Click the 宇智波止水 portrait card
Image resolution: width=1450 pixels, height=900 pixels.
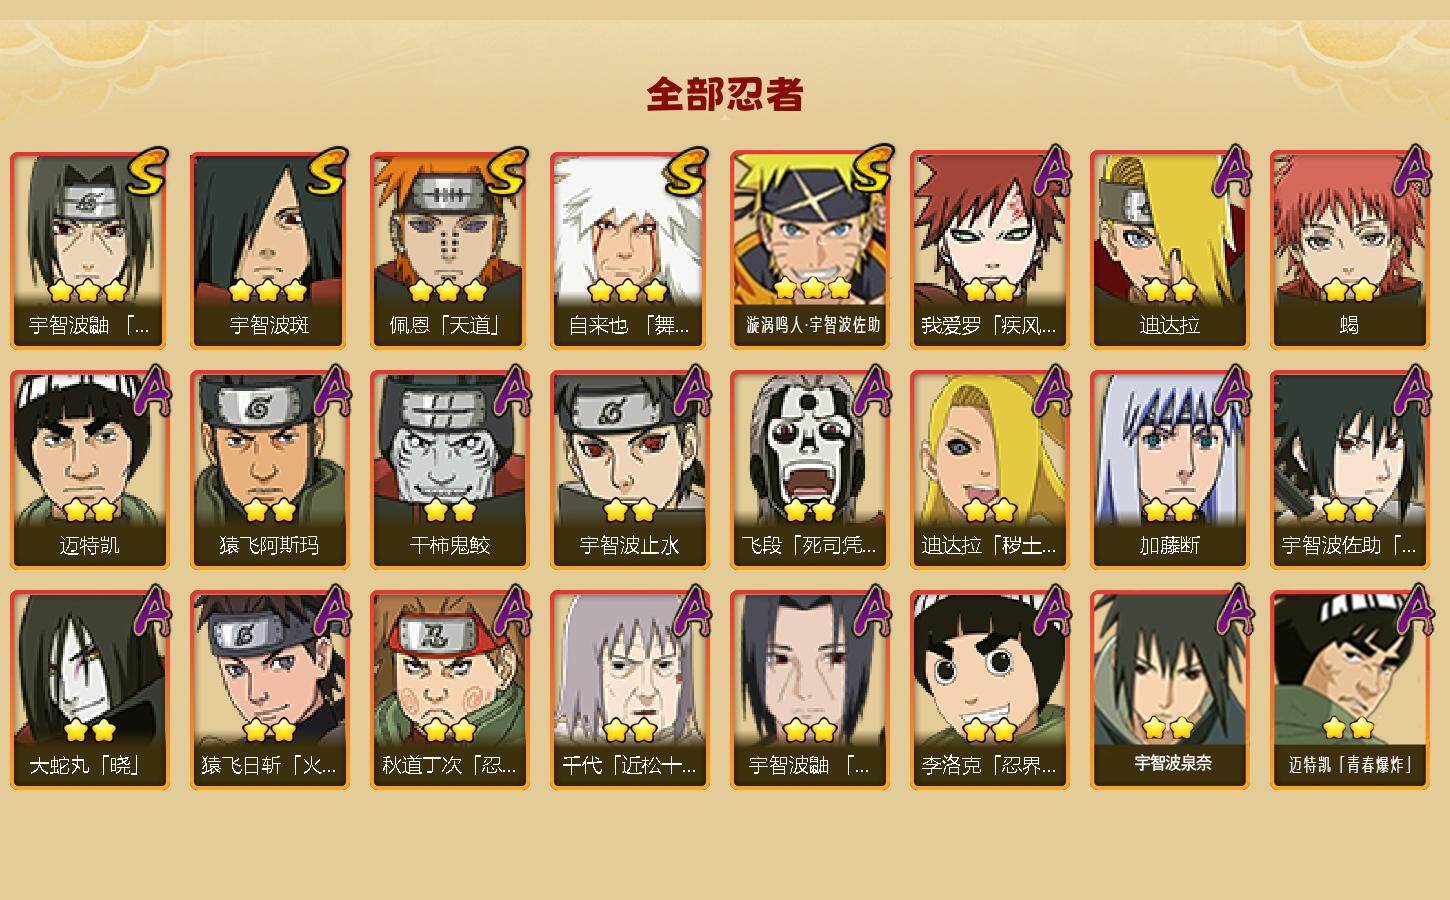click(x=629, y=470)
